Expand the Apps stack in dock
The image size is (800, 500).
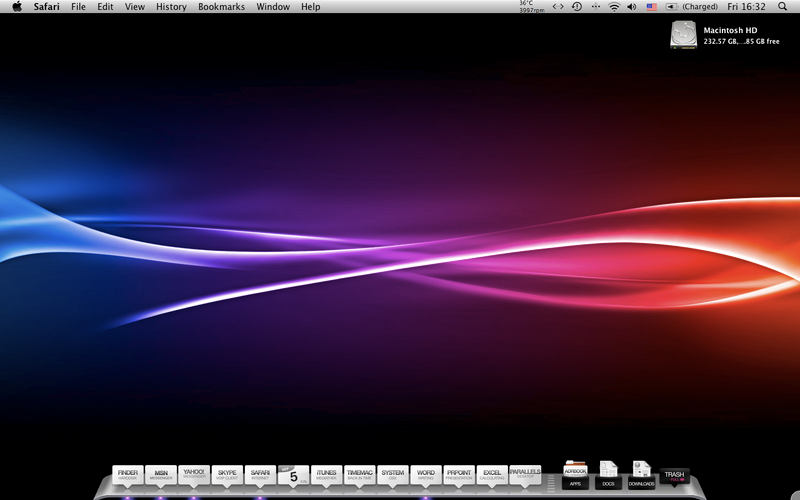[575, 474]
